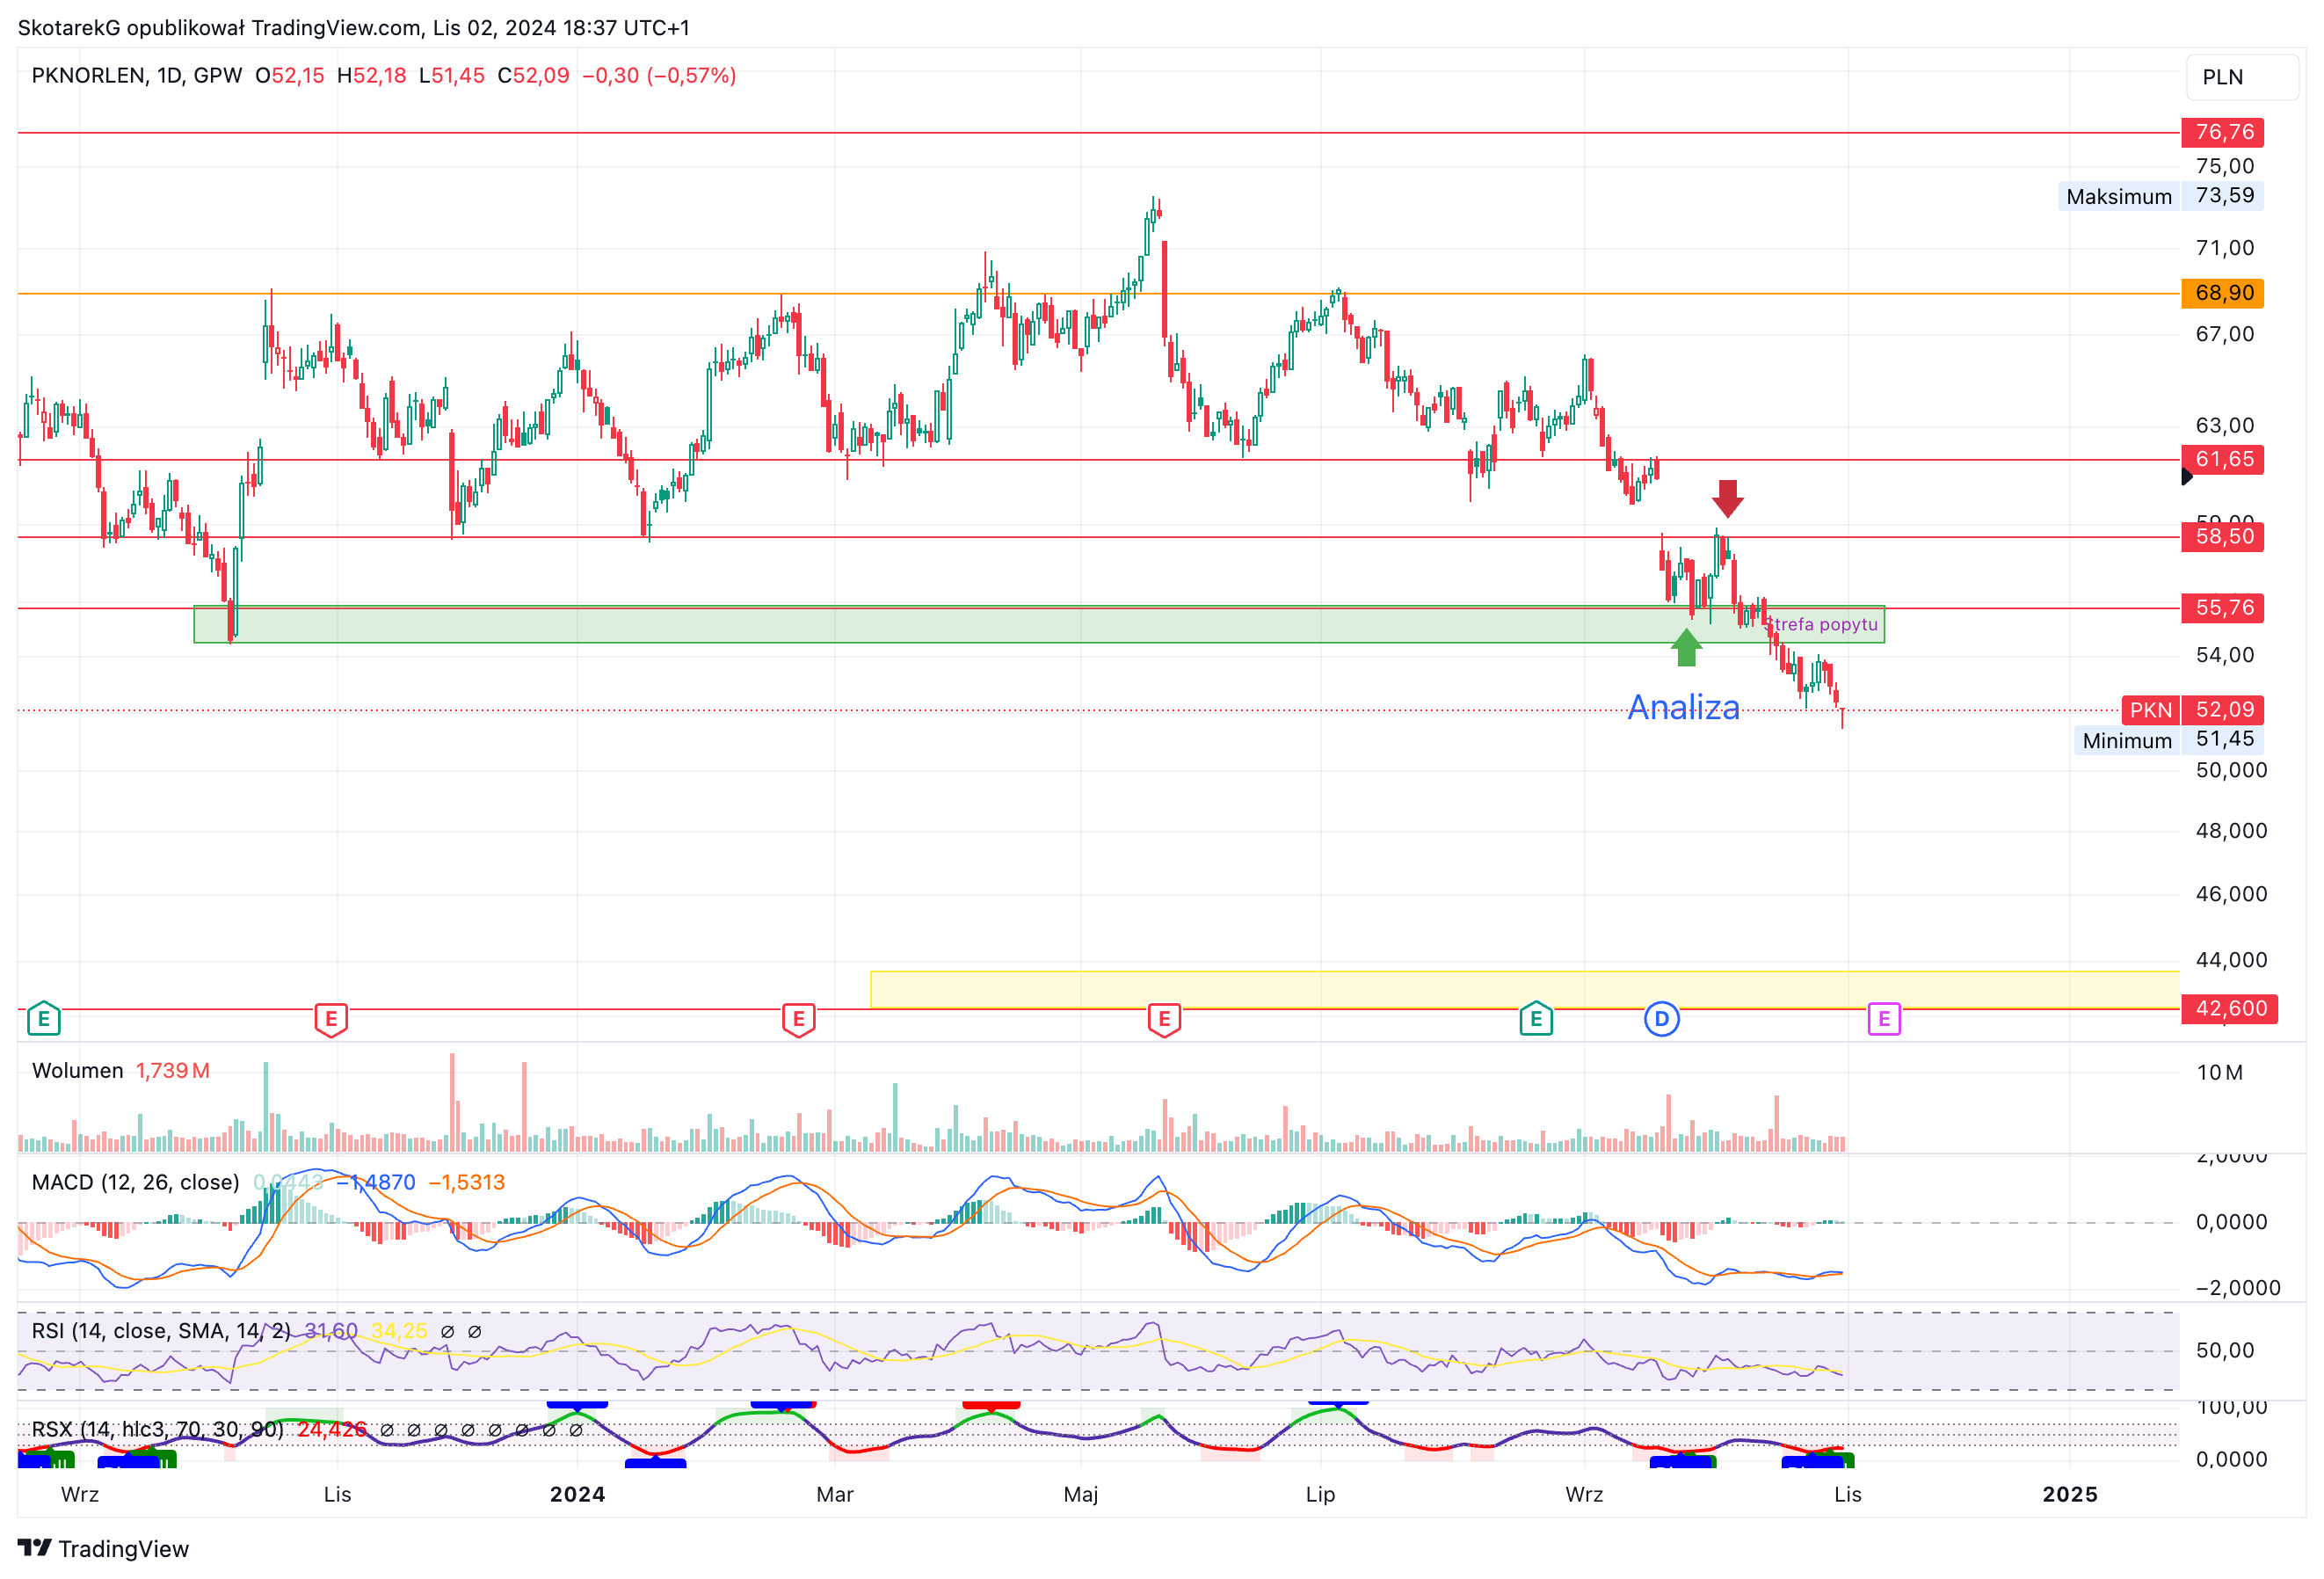Click the PKNORLEN, 1D, GPW symbol title
The height and width of the screenshot is (1579, 2324).
pos(137,76)
